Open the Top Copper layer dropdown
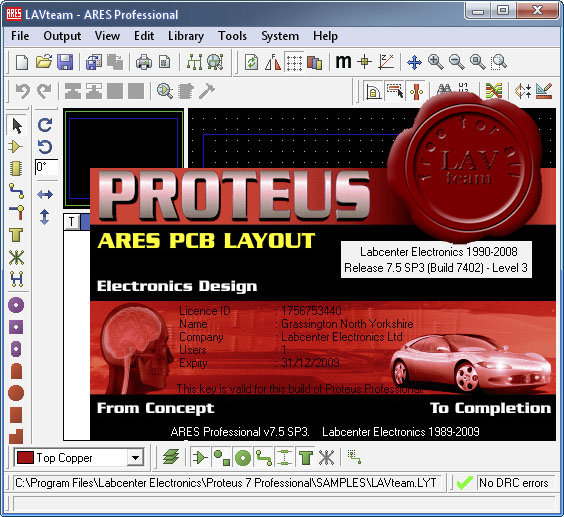Image resolution: width=564 pixels, height=517 pixels. [x=136, y=458]
